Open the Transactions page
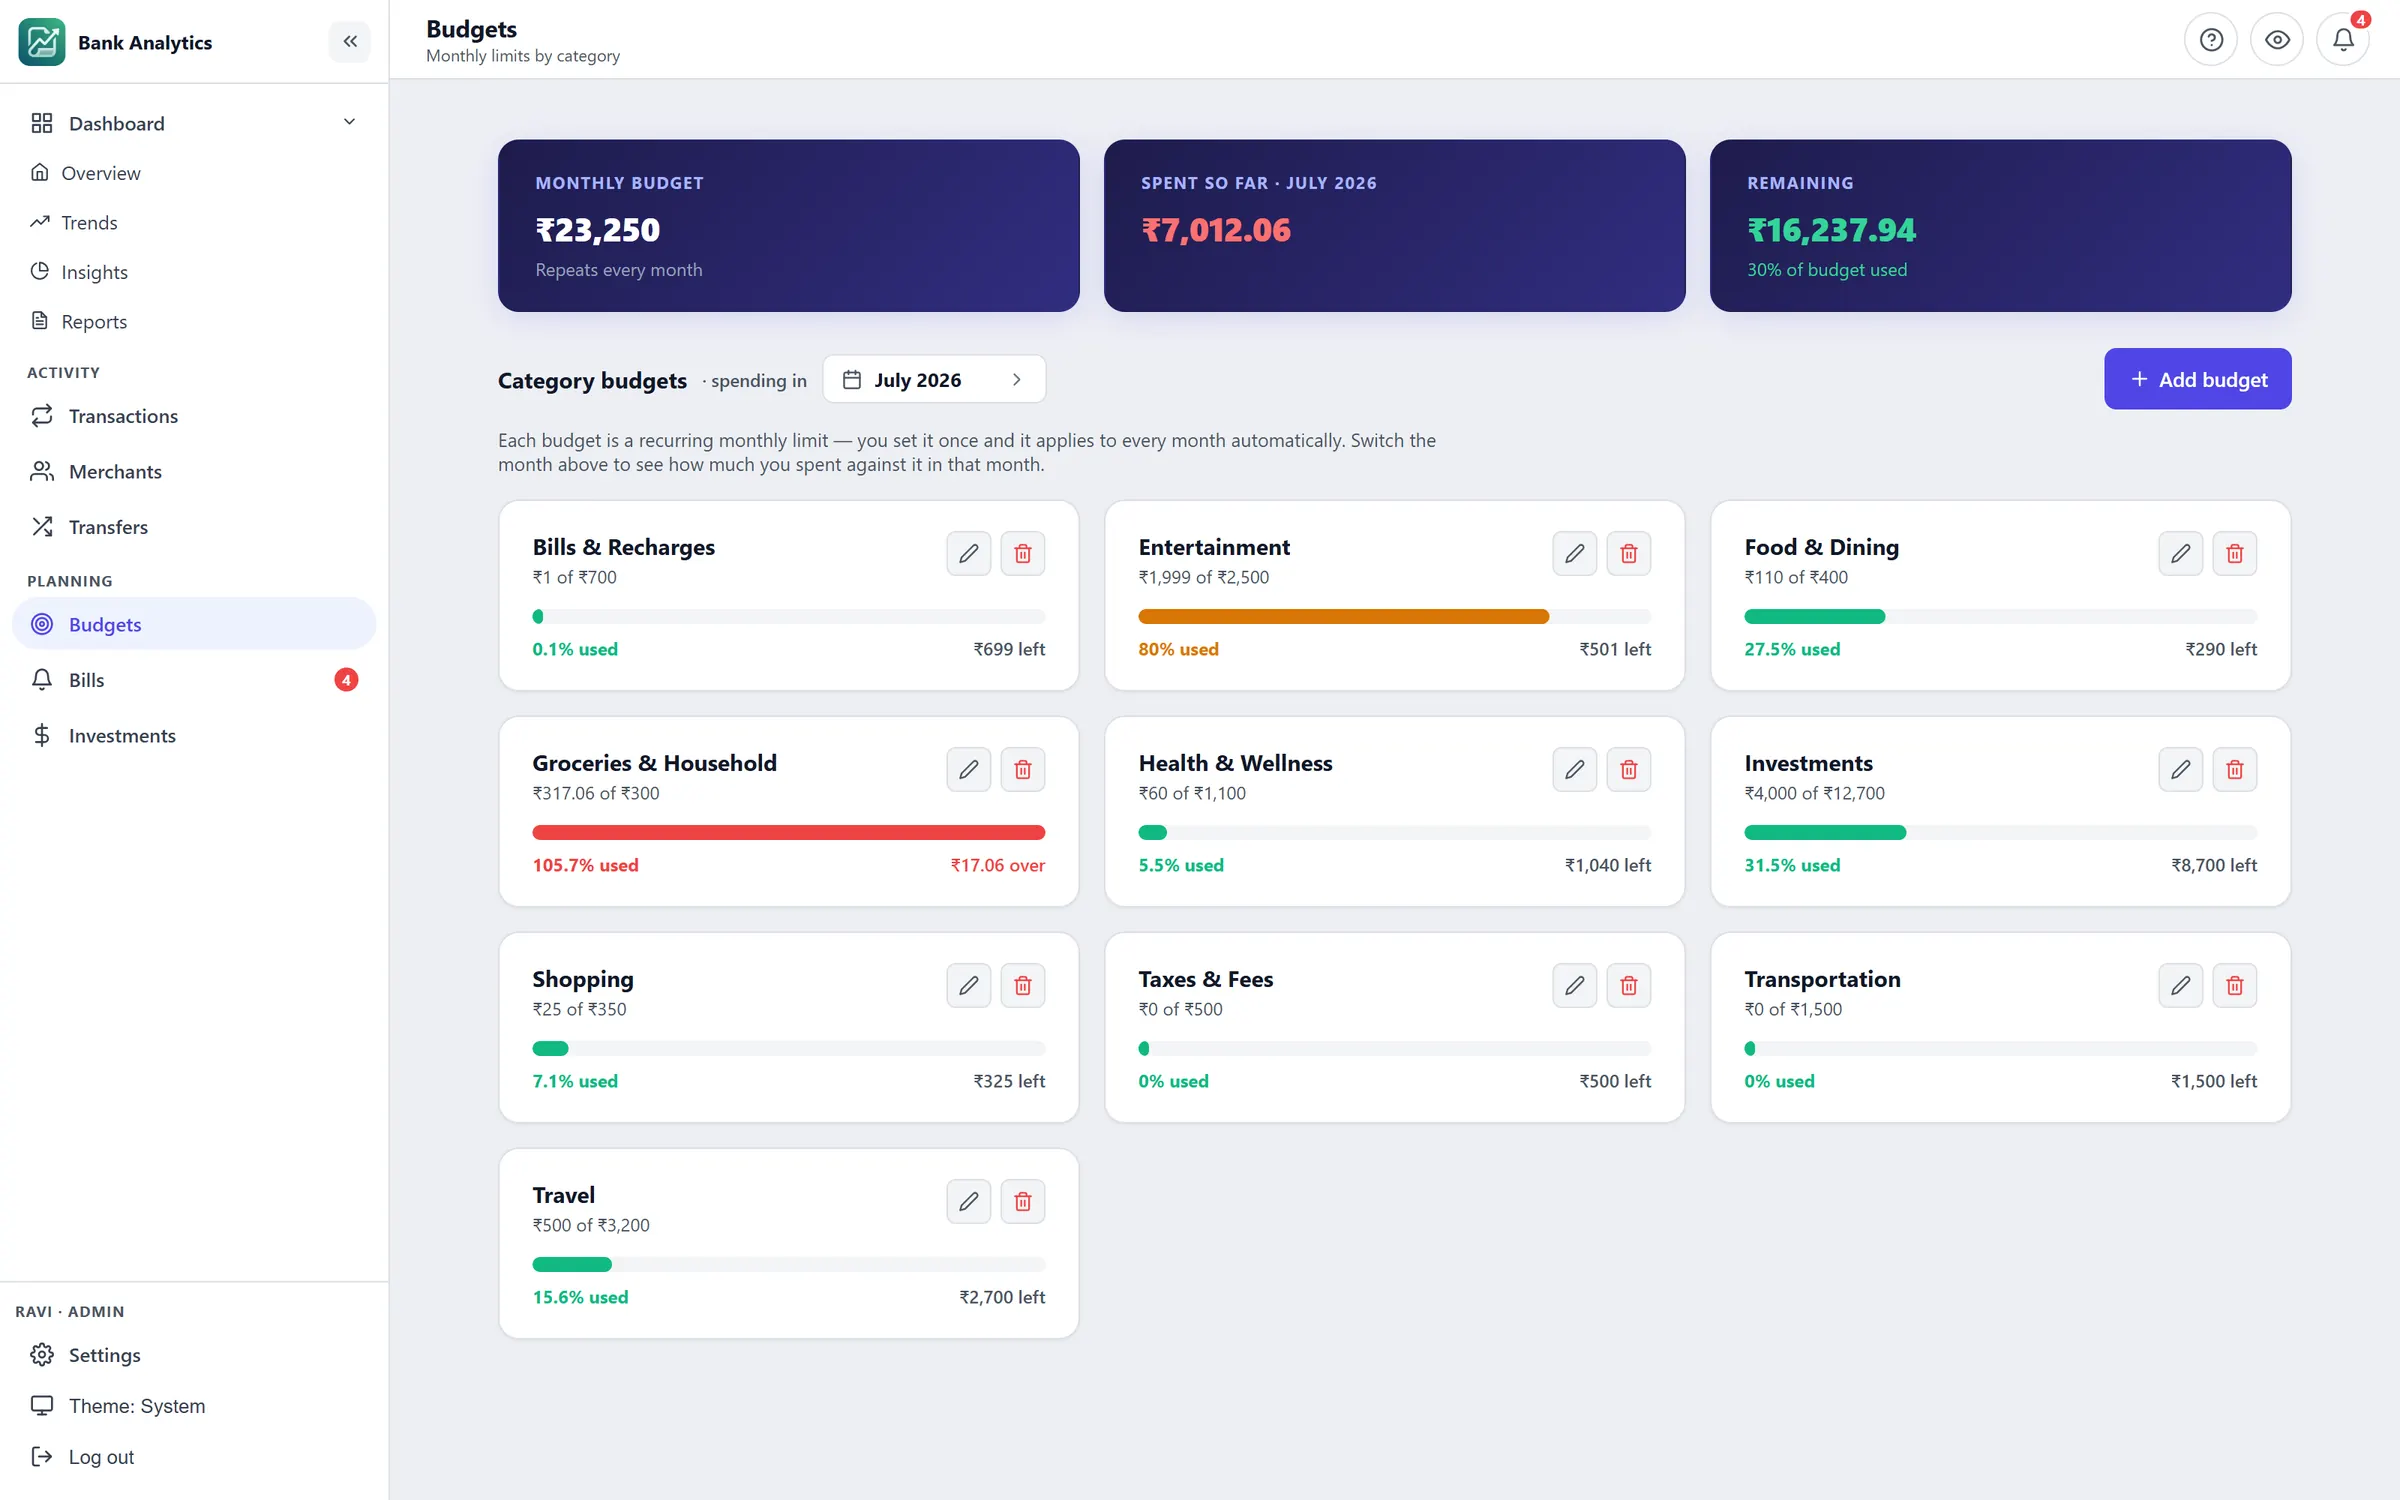This screenshot has height=1500, width=2400. click(193, 416)
